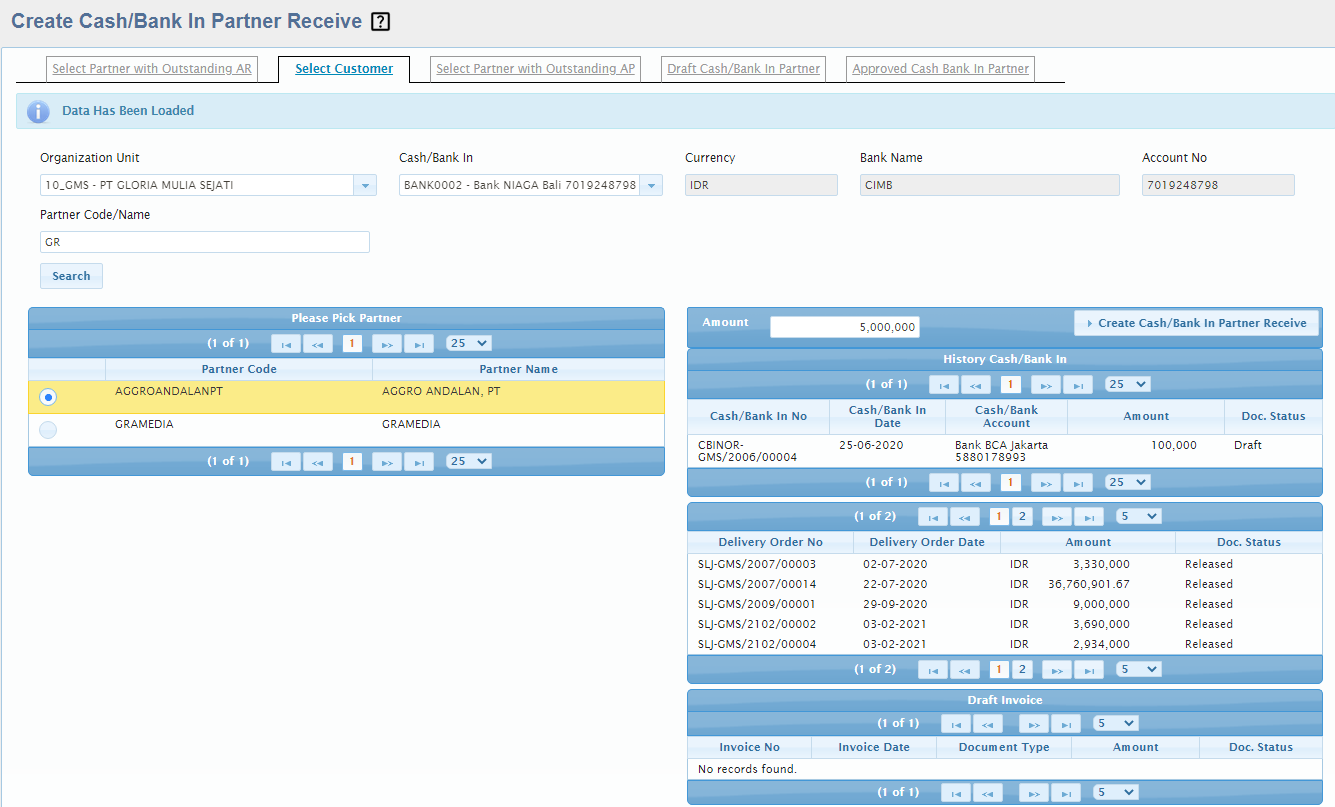Switch to Select Customer tab
1335x807 pixels.
[344, 69]
